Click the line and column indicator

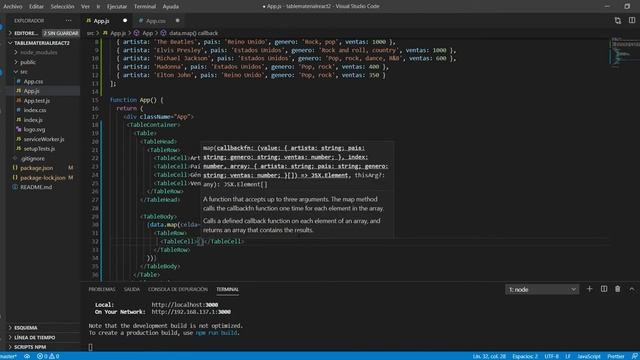click(489, 356)
